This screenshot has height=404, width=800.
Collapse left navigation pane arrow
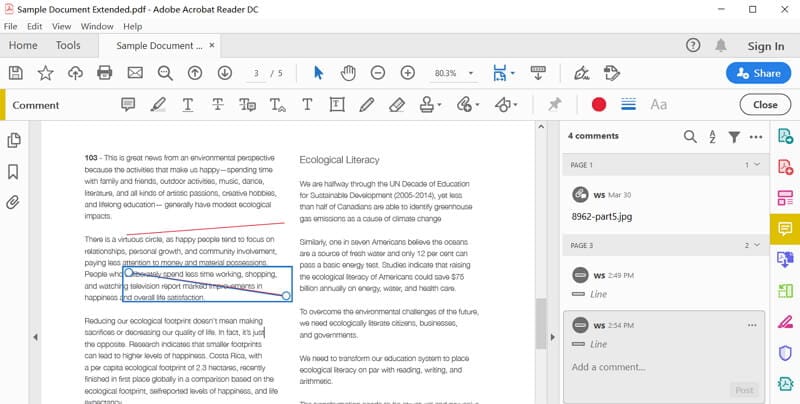point(35,337)
